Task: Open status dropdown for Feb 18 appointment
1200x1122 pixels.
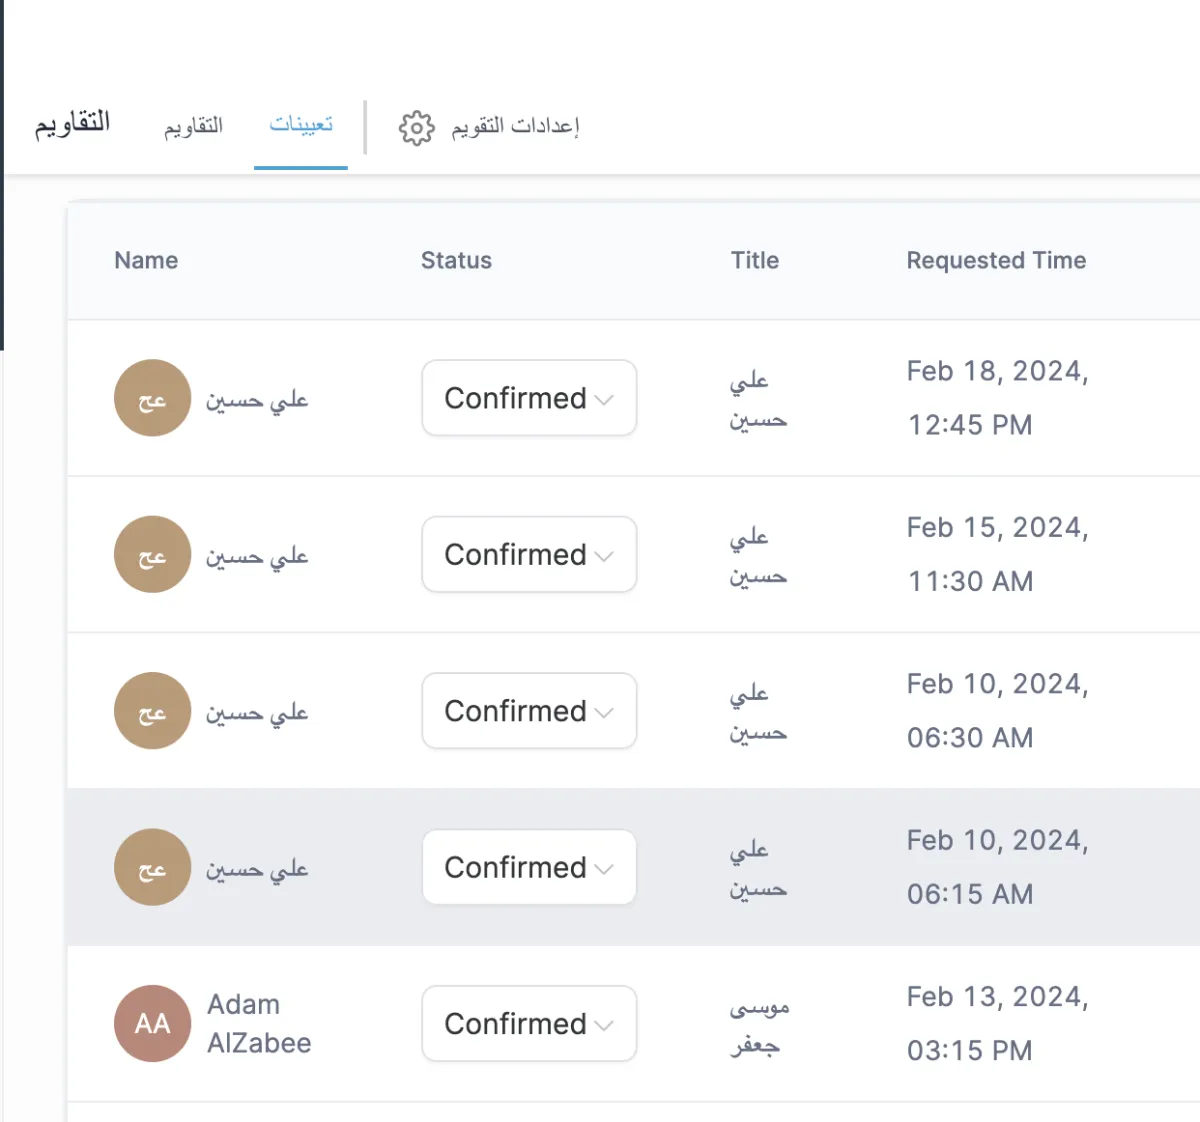Action: (x=529, y=398)
